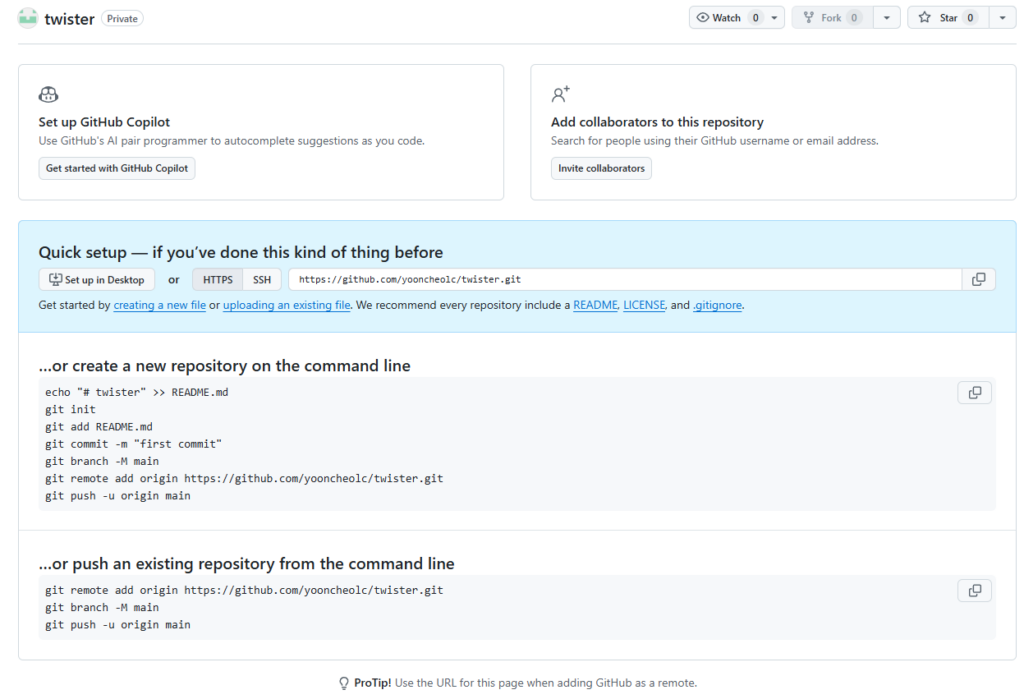Expand the Fork dropdown arrow

coord(886,18)
